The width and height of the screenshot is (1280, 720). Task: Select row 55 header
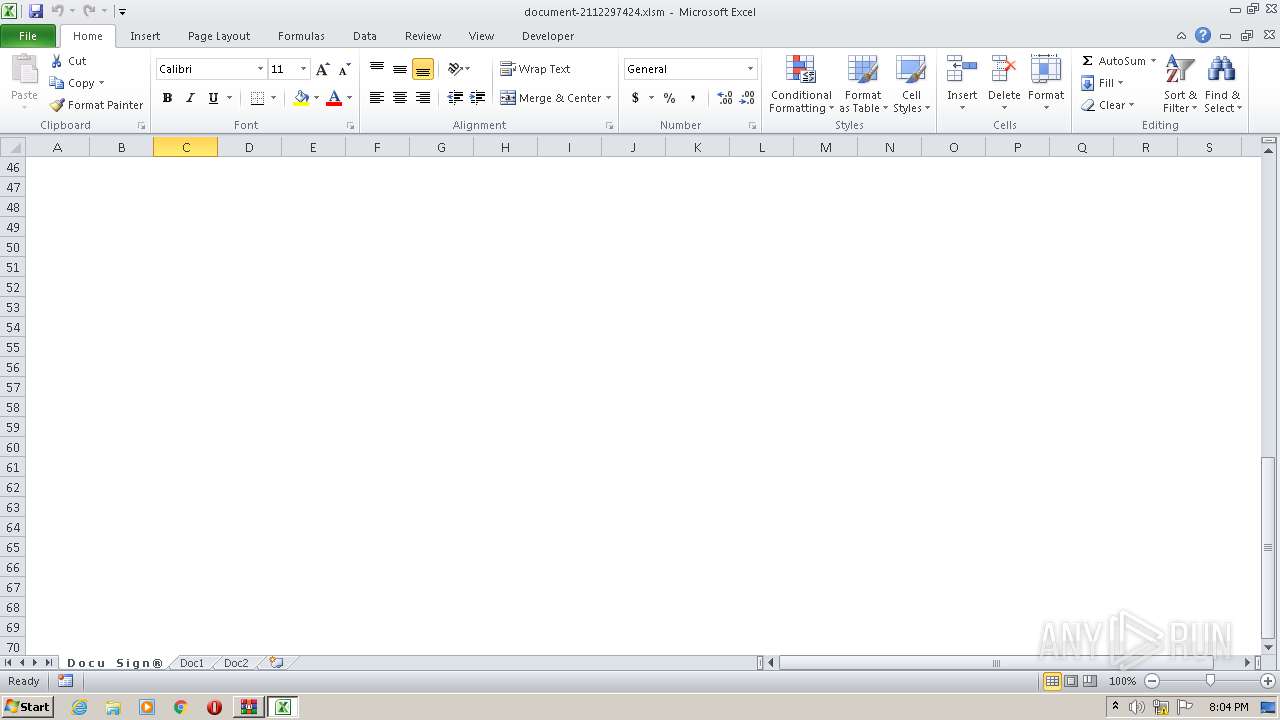click(13, 347)
